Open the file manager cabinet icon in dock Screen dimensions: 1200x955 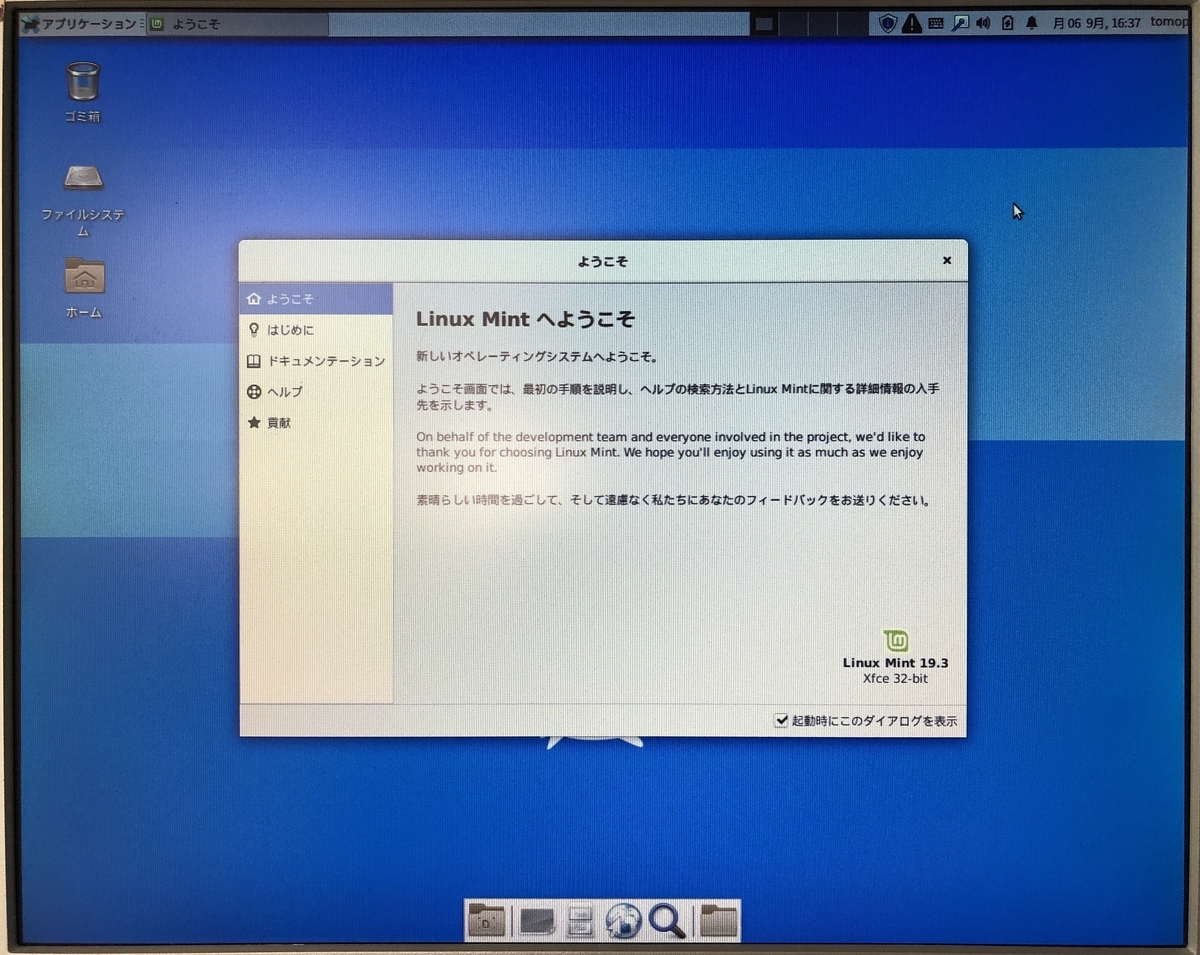click(580, 921)
